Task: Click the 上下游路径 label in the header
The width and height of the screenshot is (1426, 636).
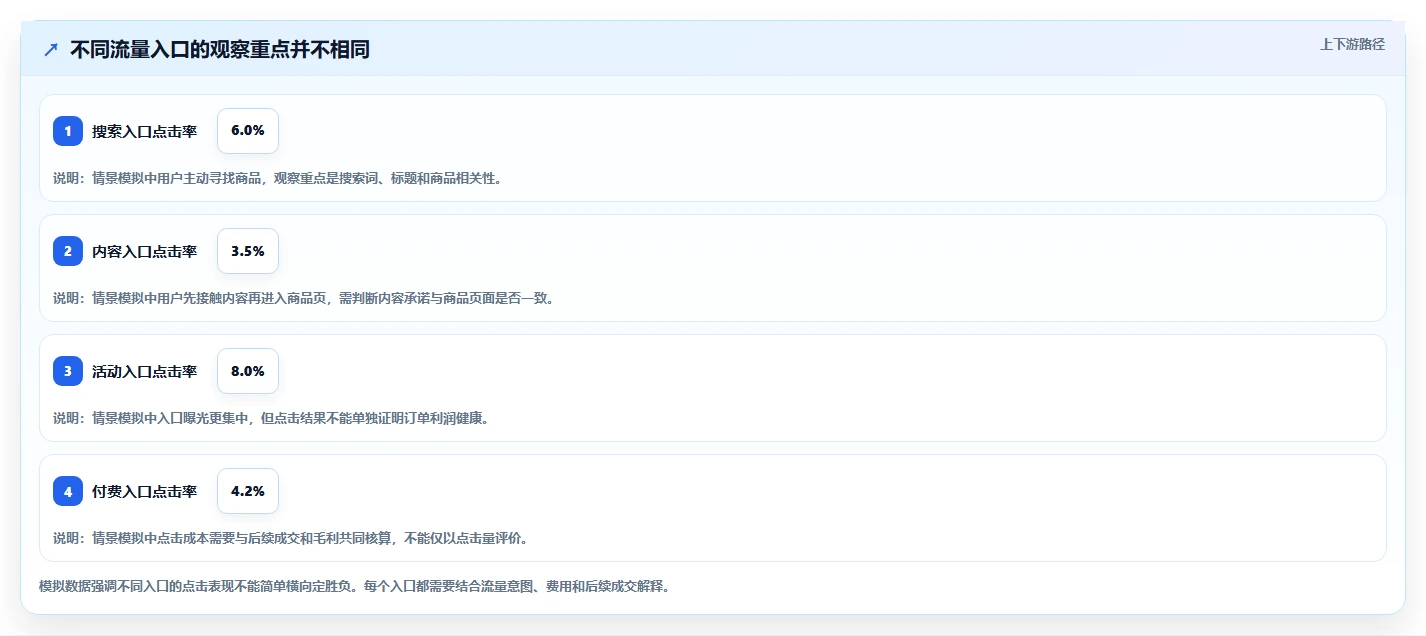Action: tap(1352, 44)
